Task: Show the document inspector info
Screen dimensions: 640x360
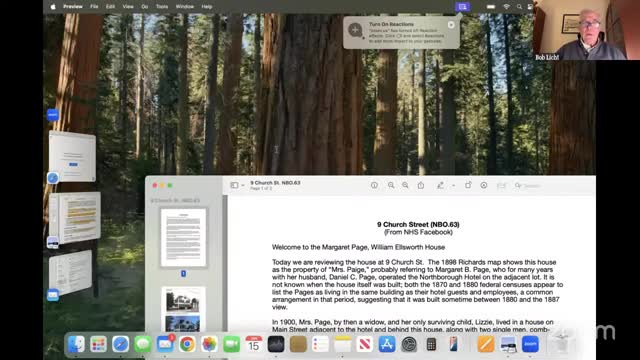Action: point(374,185)
